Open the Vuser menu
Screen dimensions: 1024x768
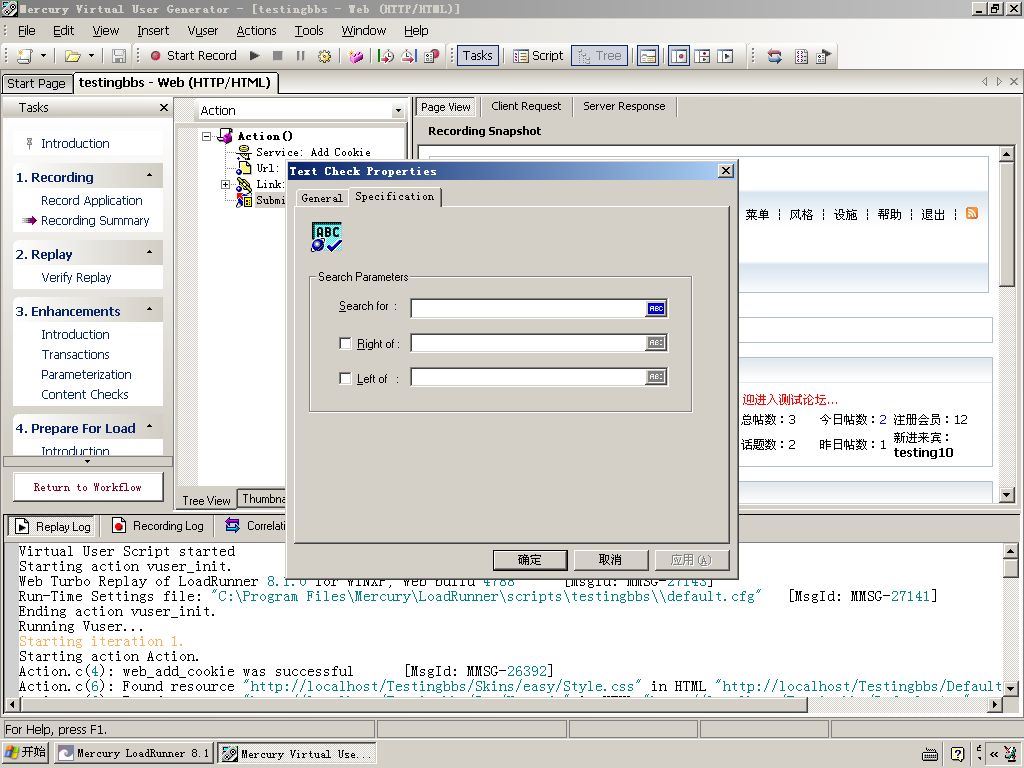coord(203,31)
